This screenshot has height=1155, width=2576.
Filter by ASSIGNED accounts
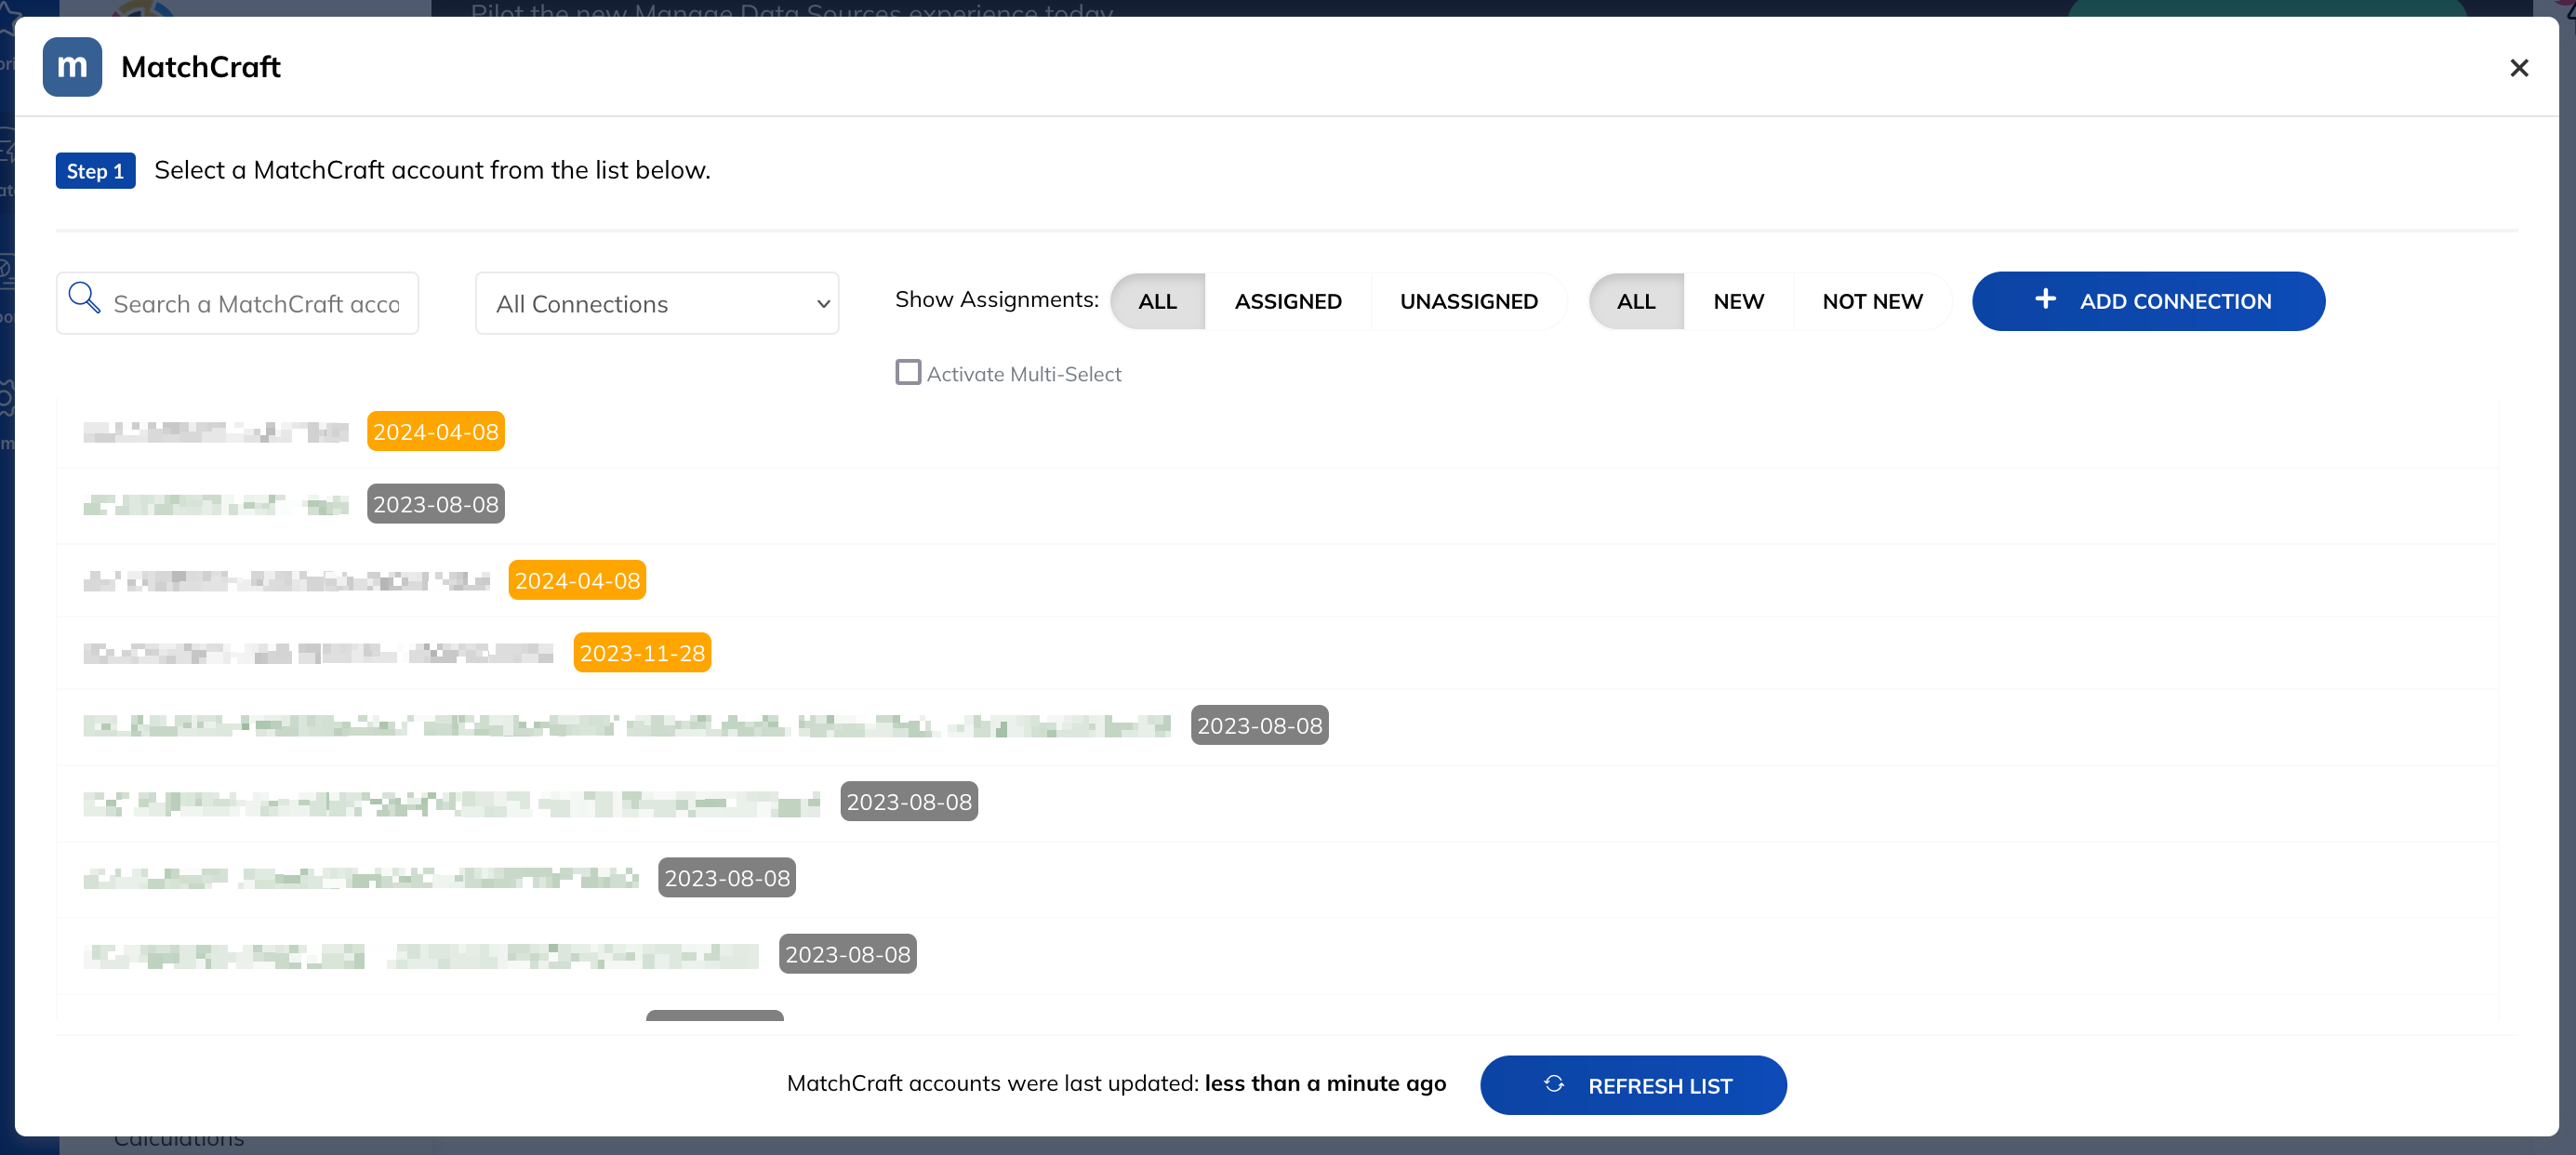pos(1287,301)
